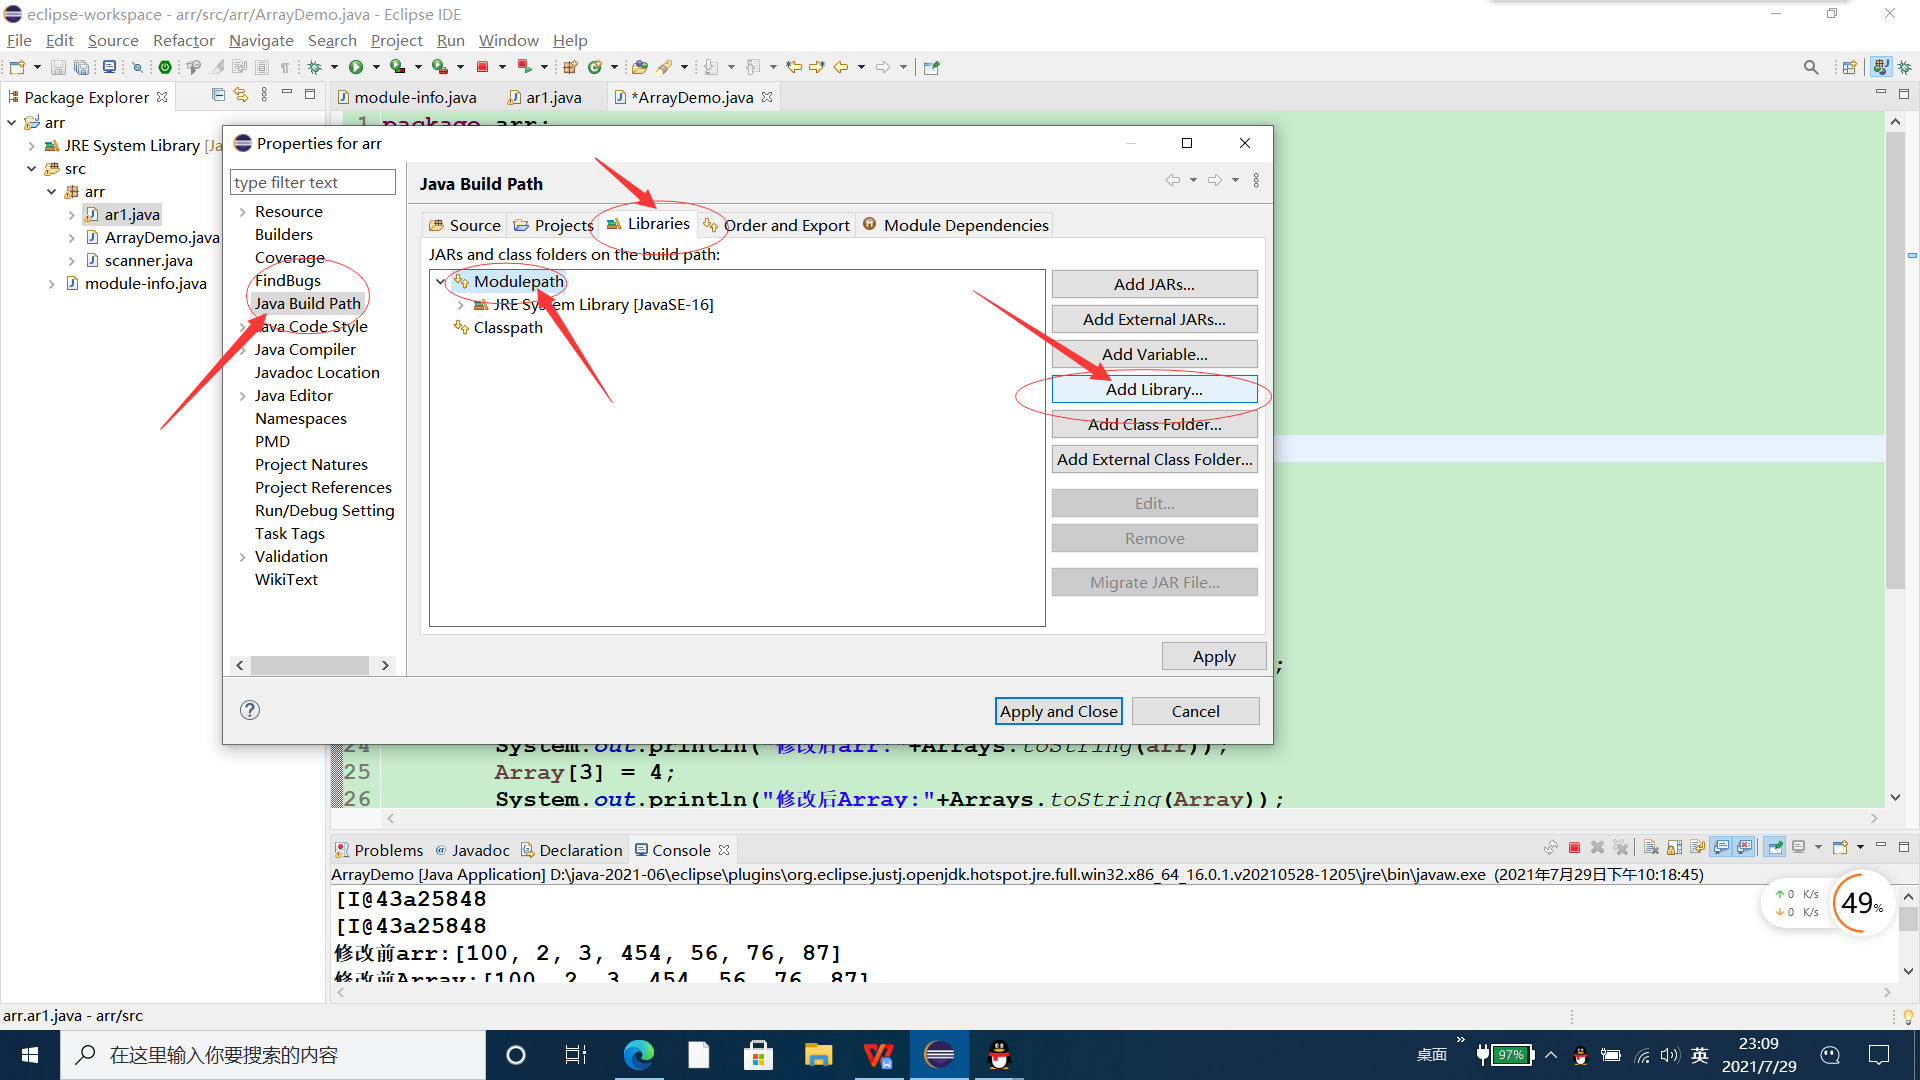Terminate the running process from the Console toolbar

1574,848
